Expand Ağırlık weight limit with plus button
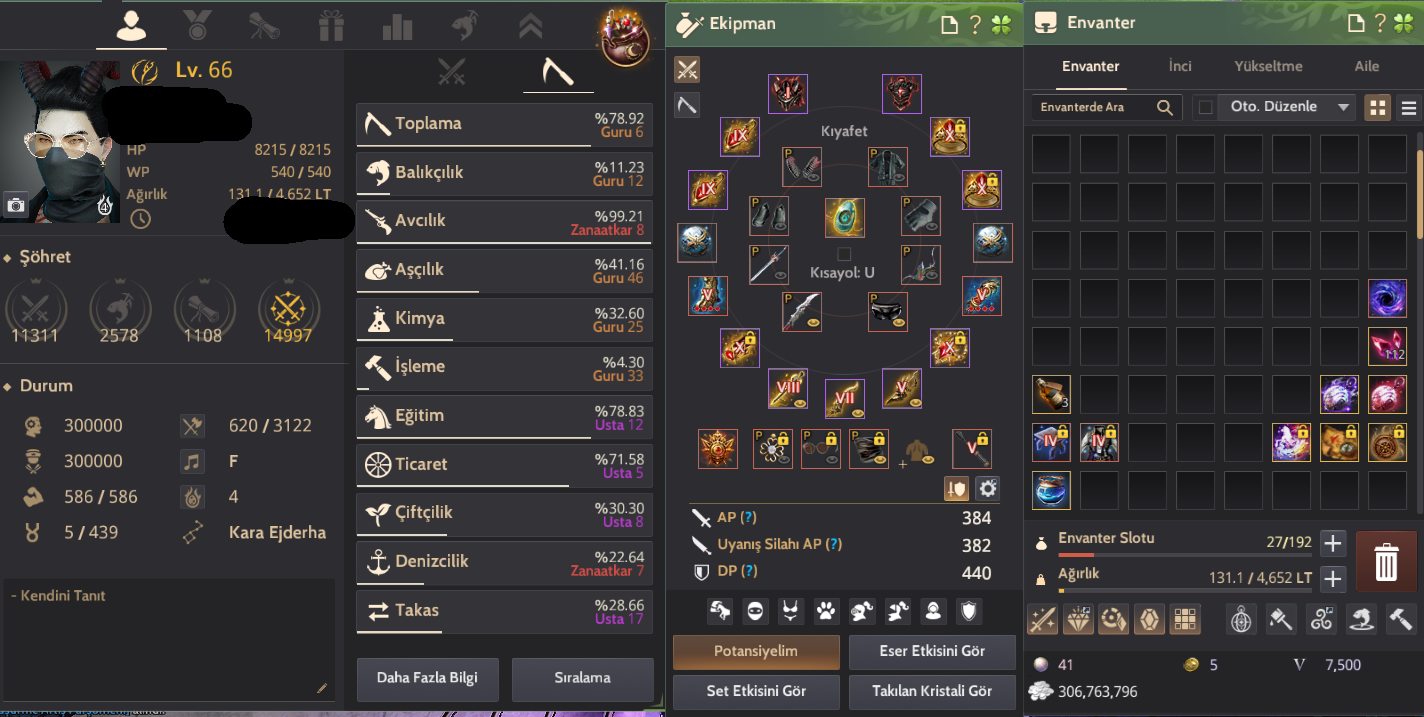Image resolution: width=1424 pixels, height=717 pixels. click(x=1332, y=578)
